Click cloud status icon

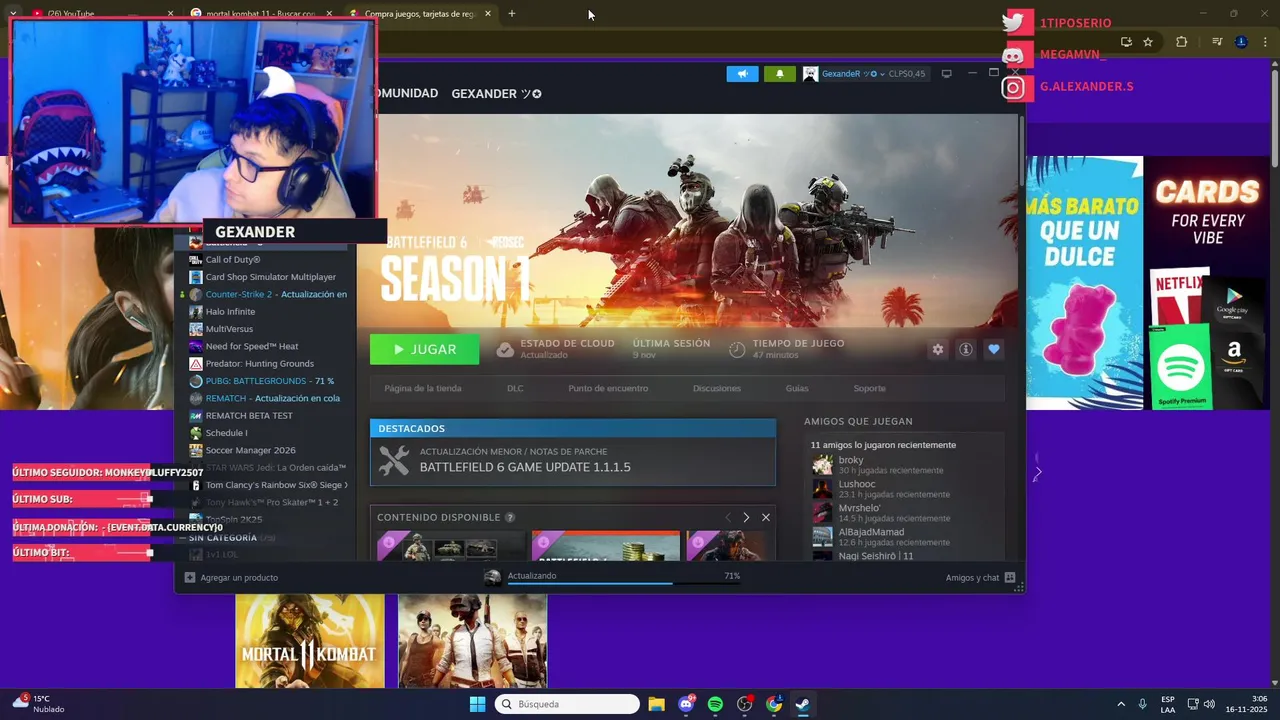pos(505,349)
